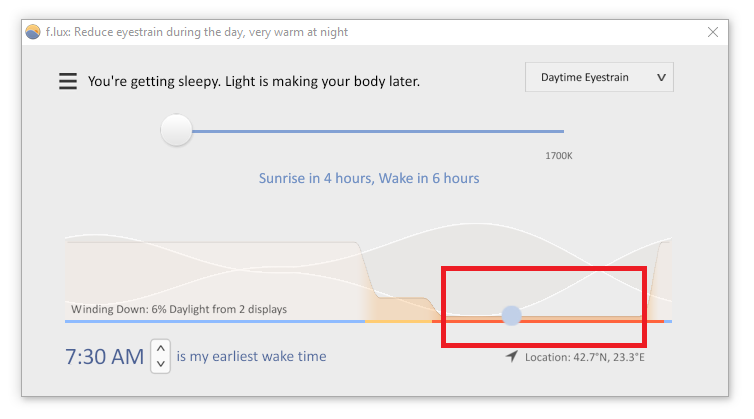Image resolution: width=754 pixels, height=419 pixels.
Task: Click the blue color temperature slider track
Action: click(x=378, y=131)
